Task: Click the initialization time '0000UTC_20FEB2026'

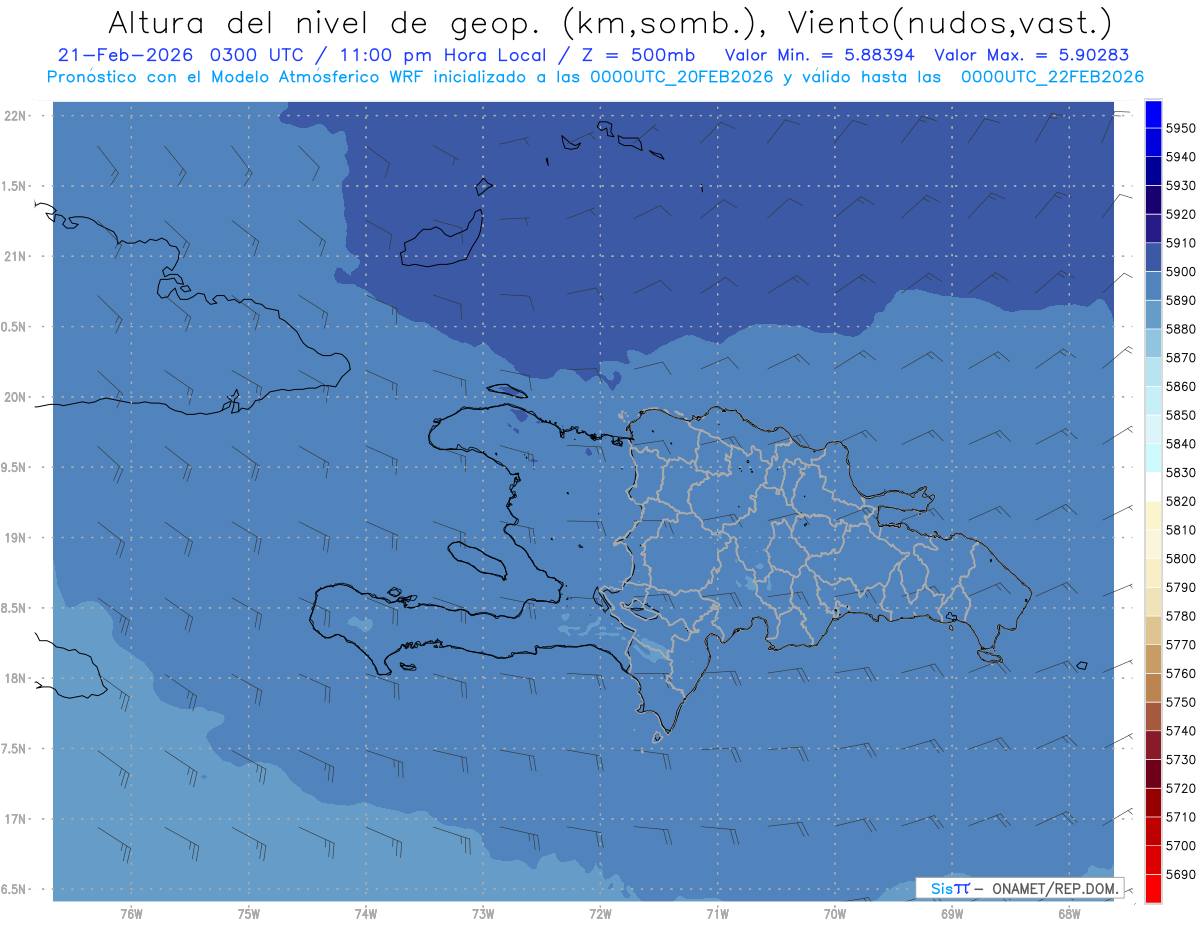Action: click(x=682, y=76)
